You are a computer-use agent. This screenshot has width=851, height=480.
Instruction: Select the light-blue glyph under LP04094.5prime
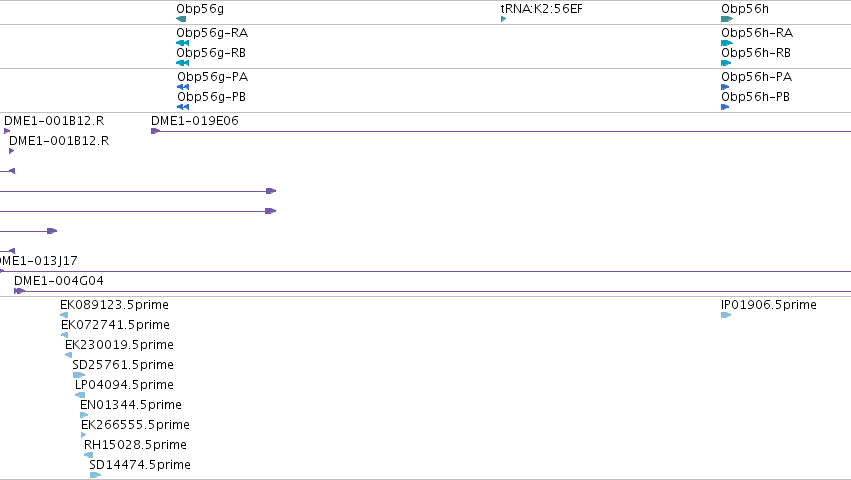tap(80, 395)
